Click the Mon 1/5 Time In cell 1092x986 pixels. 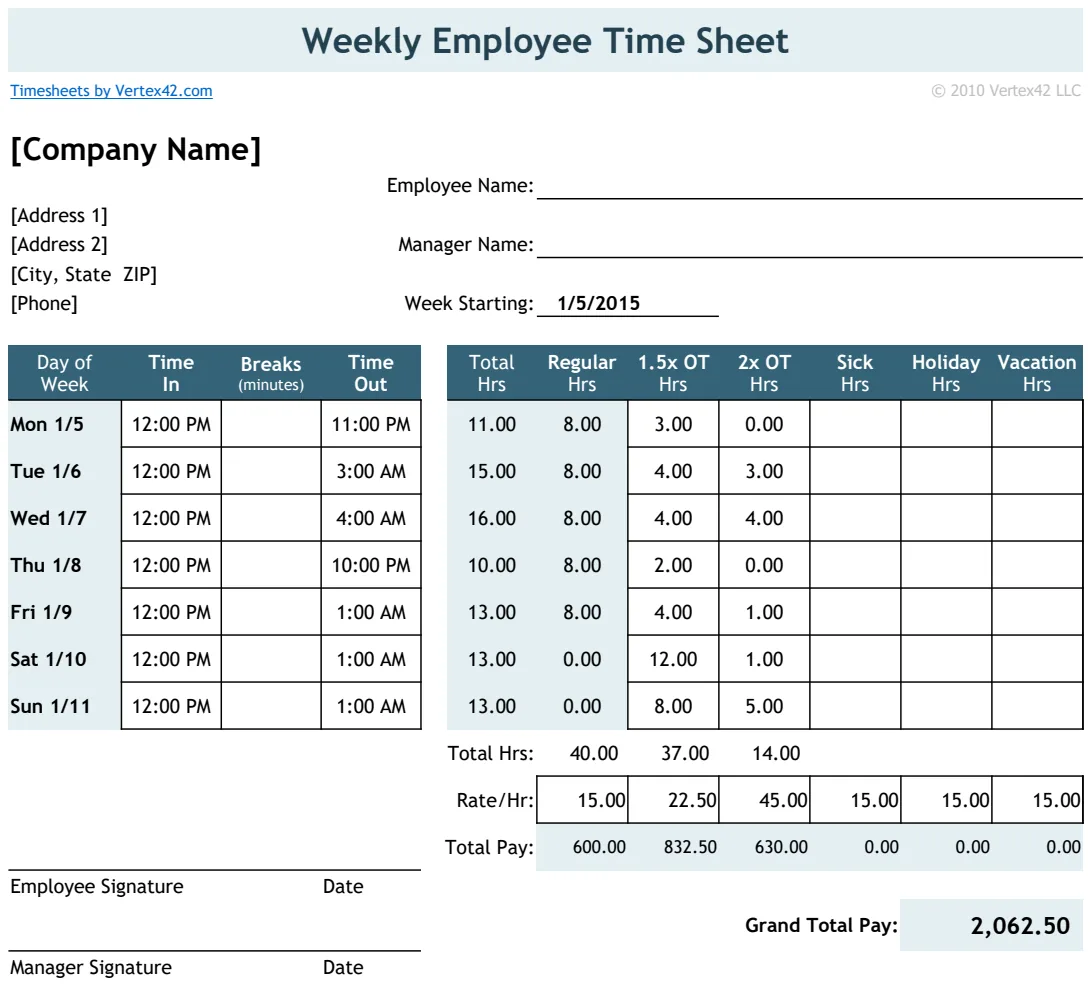(171, 424)
